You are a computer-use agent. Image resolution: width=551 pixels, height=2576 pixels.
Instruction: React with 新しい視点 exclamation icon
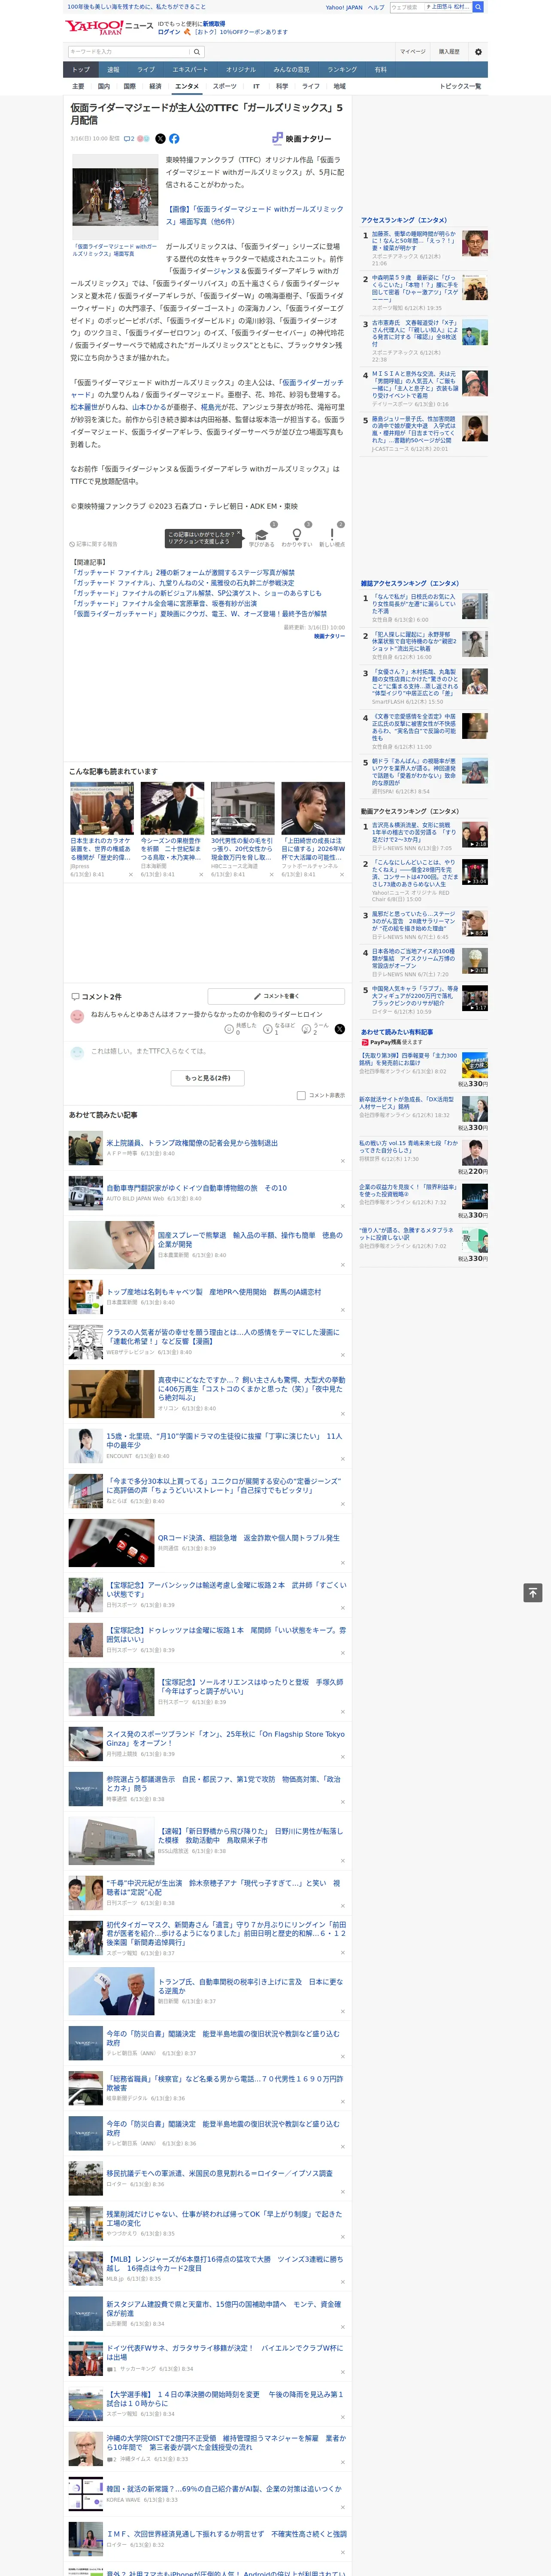coord(332,535)
